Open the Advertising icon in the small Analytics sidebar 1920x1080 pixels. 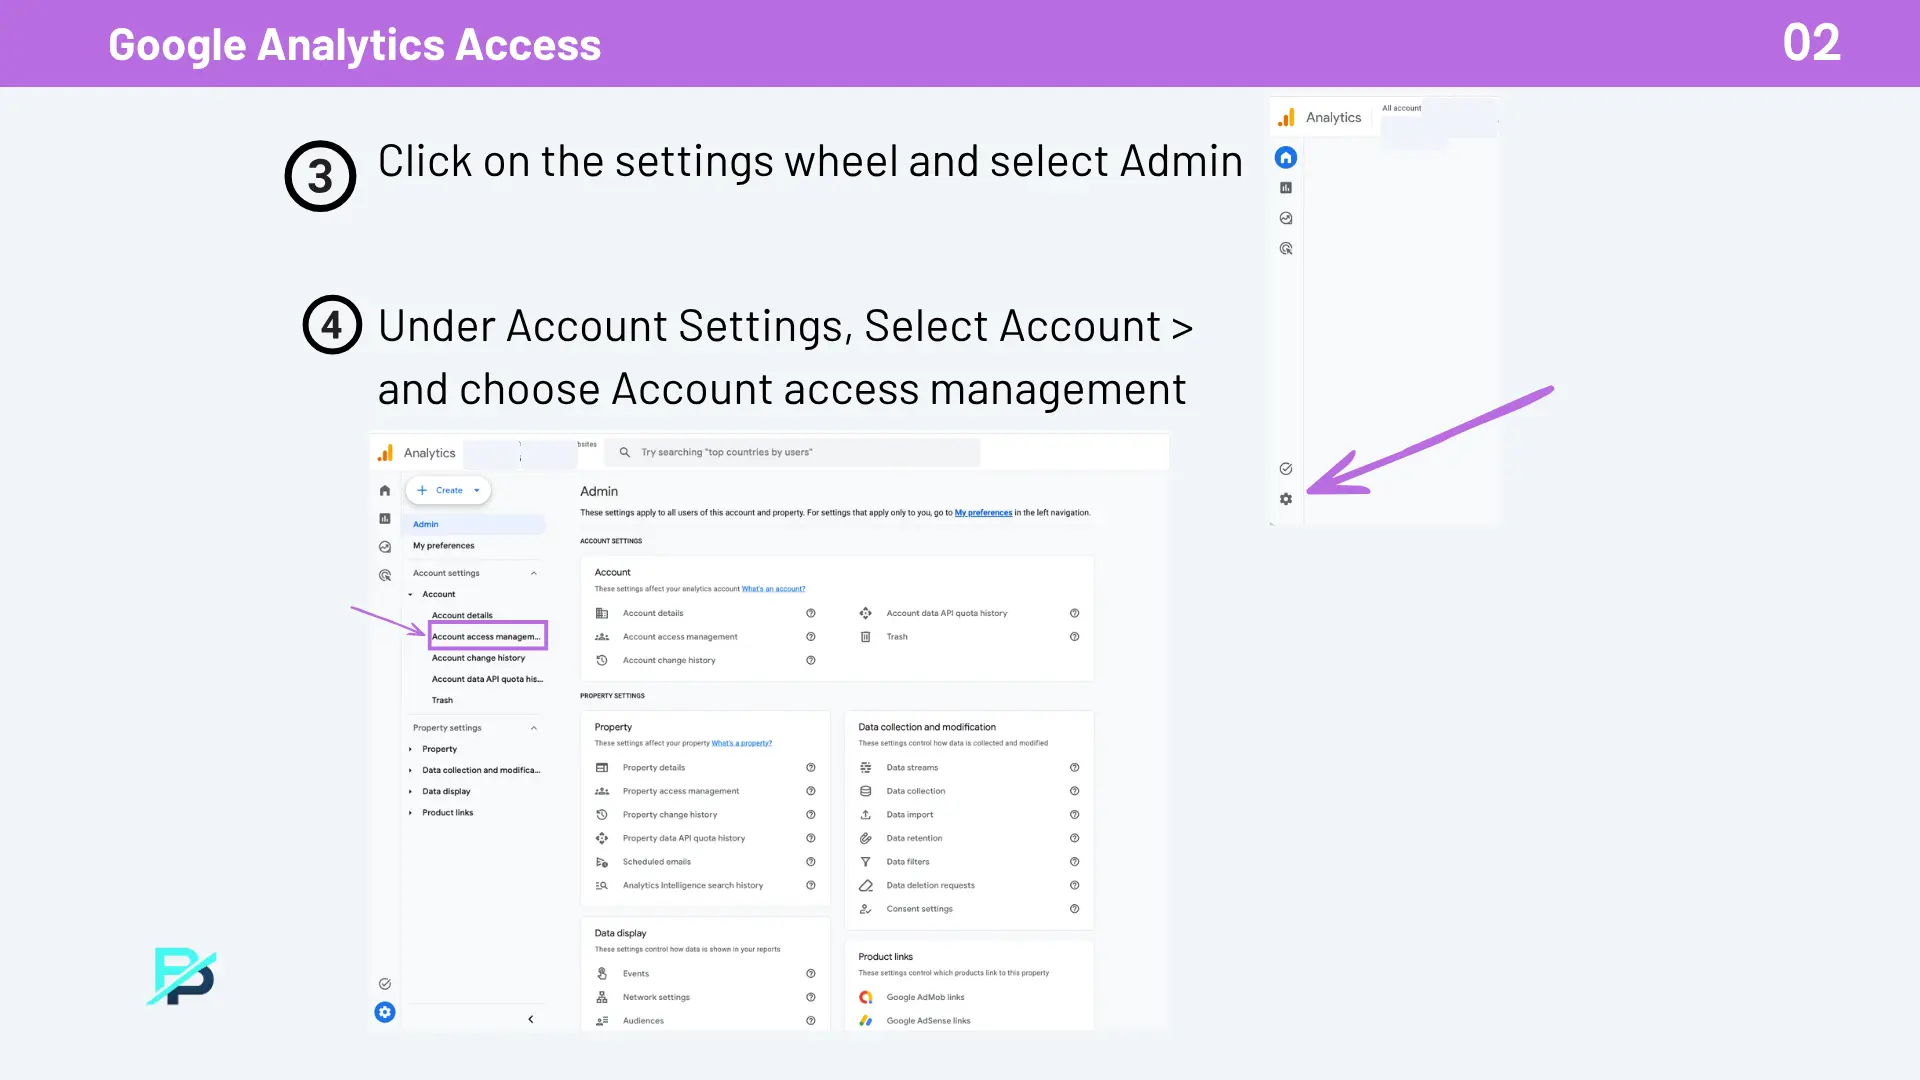[1286, 249]
